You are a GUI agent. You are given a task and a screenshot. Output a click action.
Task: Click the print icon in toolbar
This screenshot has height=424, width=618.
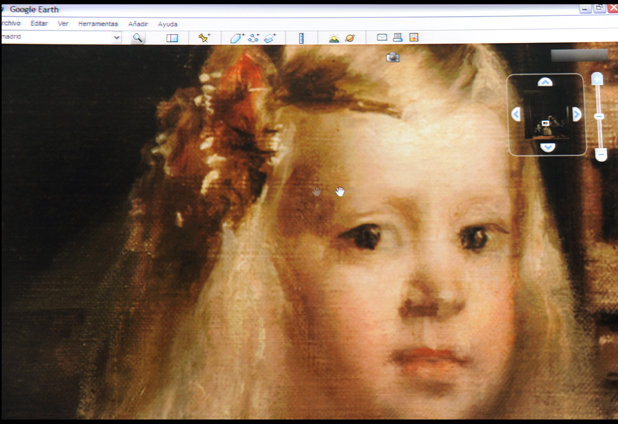pos(398,37)
